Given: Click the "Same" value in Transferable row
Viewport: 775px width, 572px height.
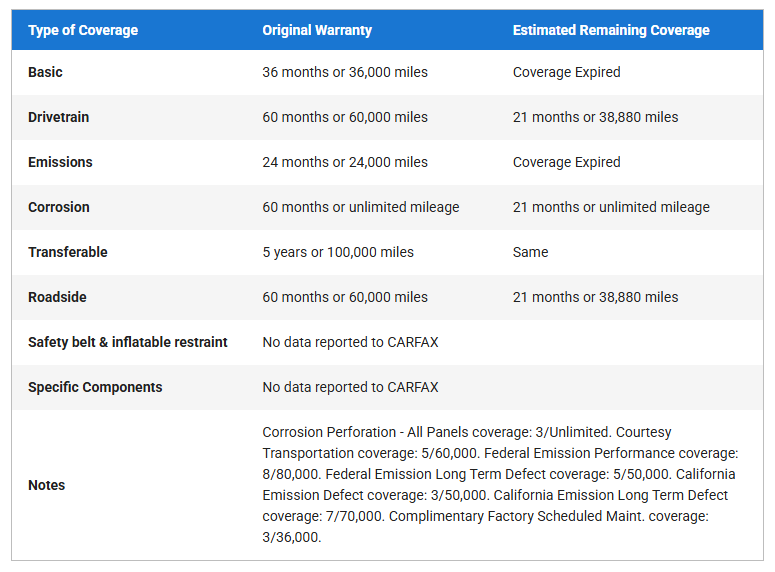Looking at the screenshot, I should (x=530, y=252).
